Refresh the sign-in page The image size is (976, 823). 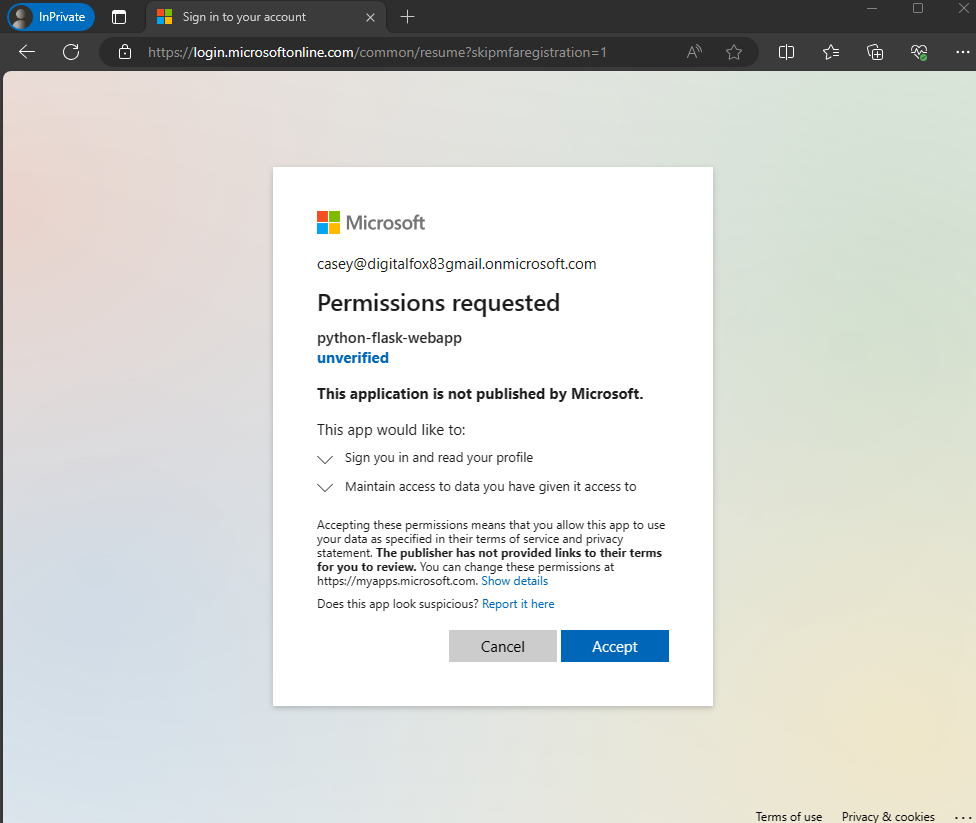pyautogui.click(x=70, y=52)
